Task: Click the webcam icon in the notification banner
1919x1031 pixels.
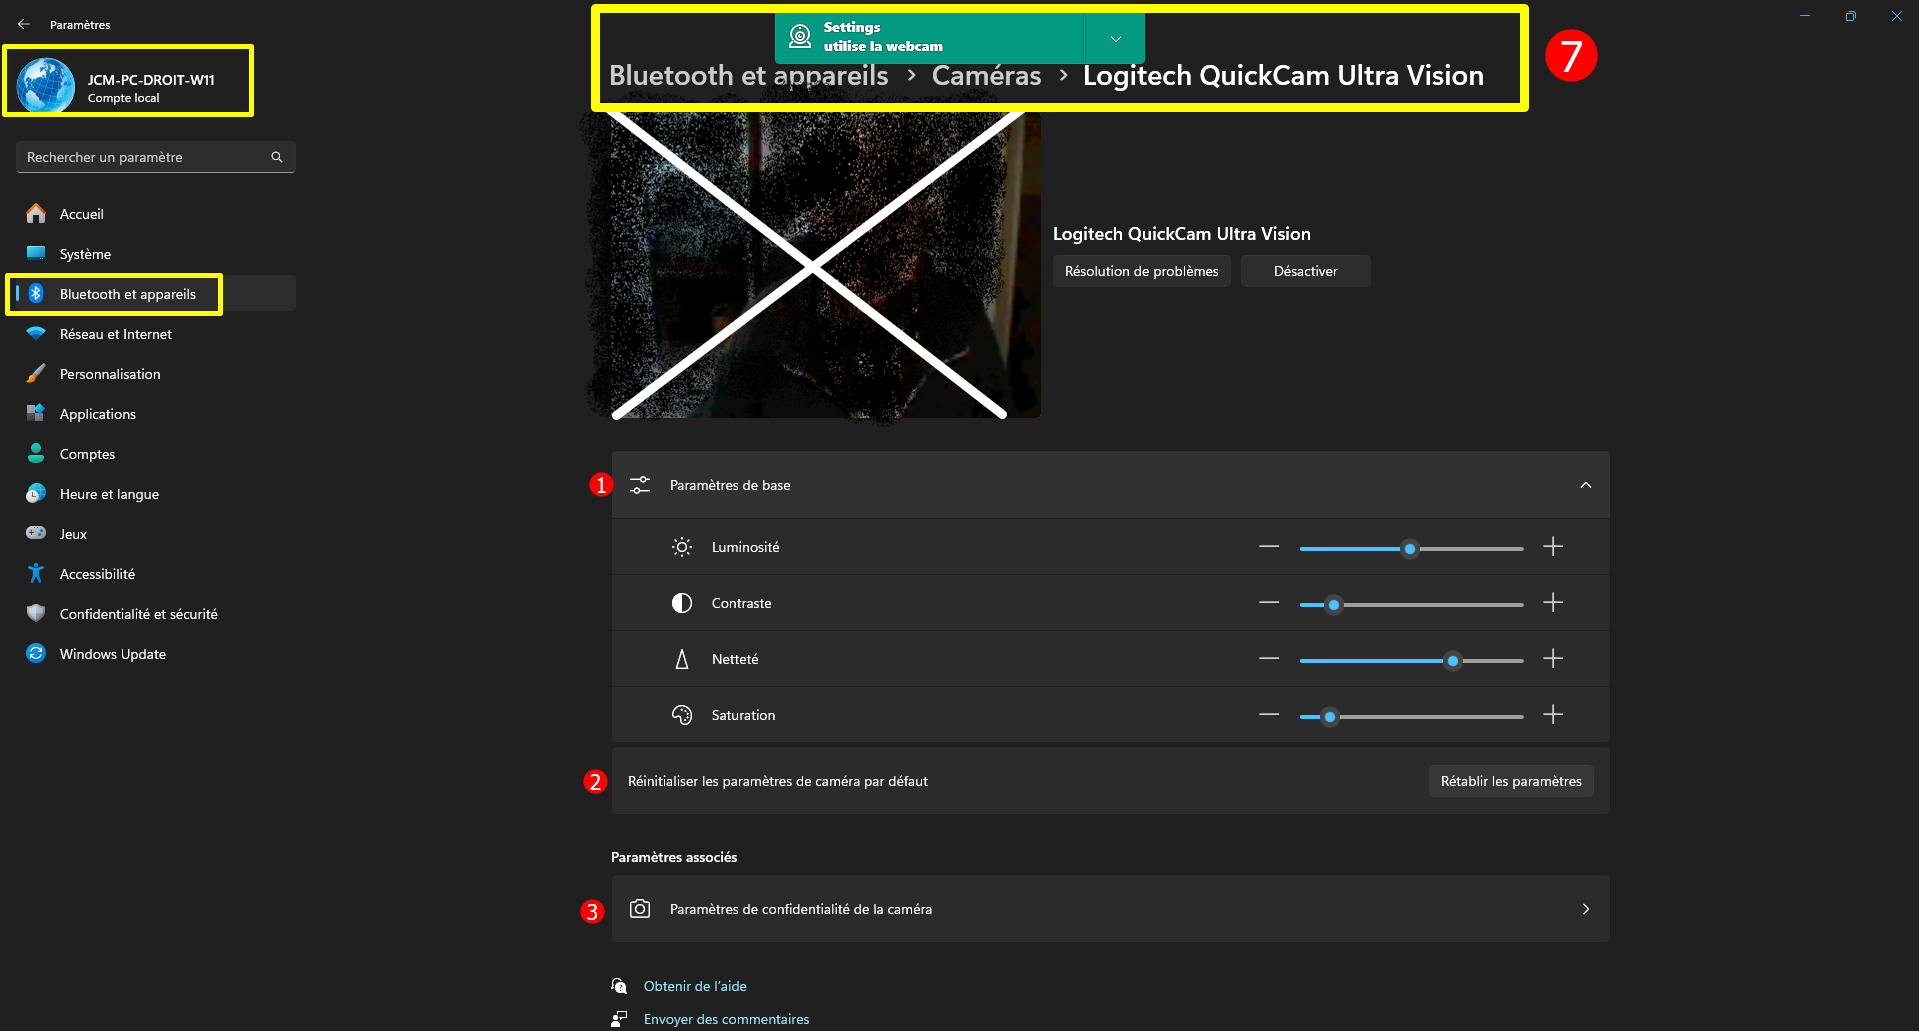Action: [800, 37]
